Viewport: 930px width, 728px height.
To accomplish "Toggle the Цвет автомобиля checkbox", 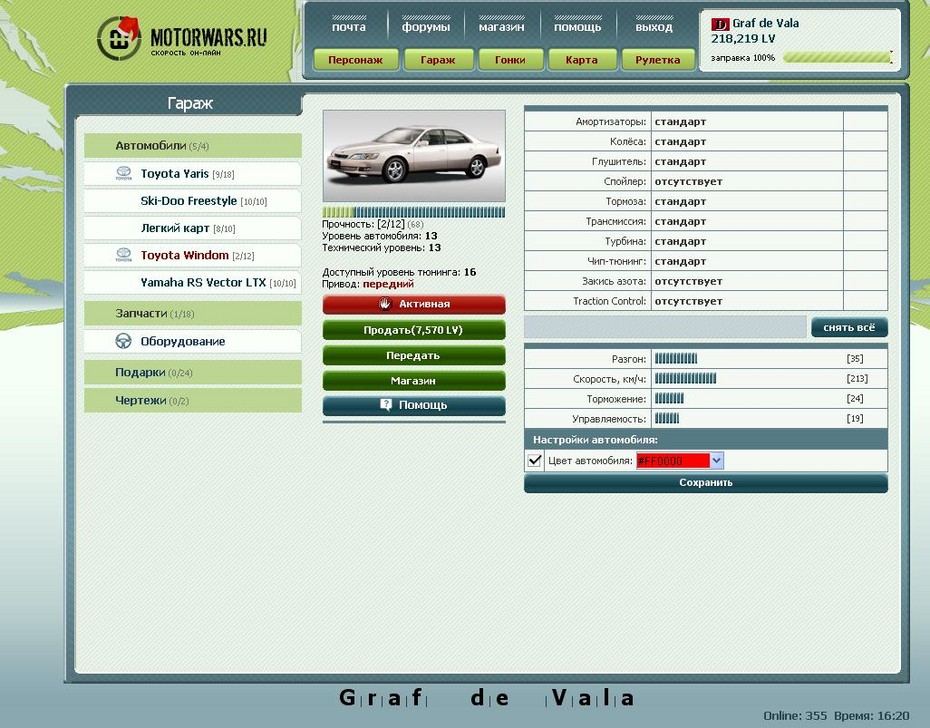I will click(x=534, y=460).
